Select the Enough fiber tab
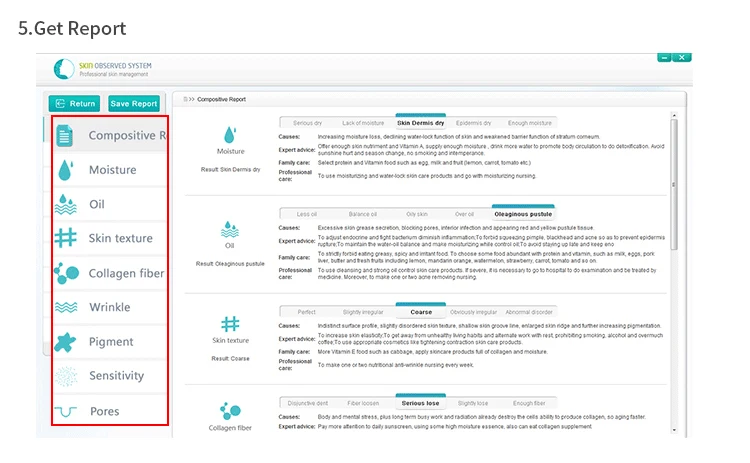The height and width of the screenshot is (463, 750). 529,403
